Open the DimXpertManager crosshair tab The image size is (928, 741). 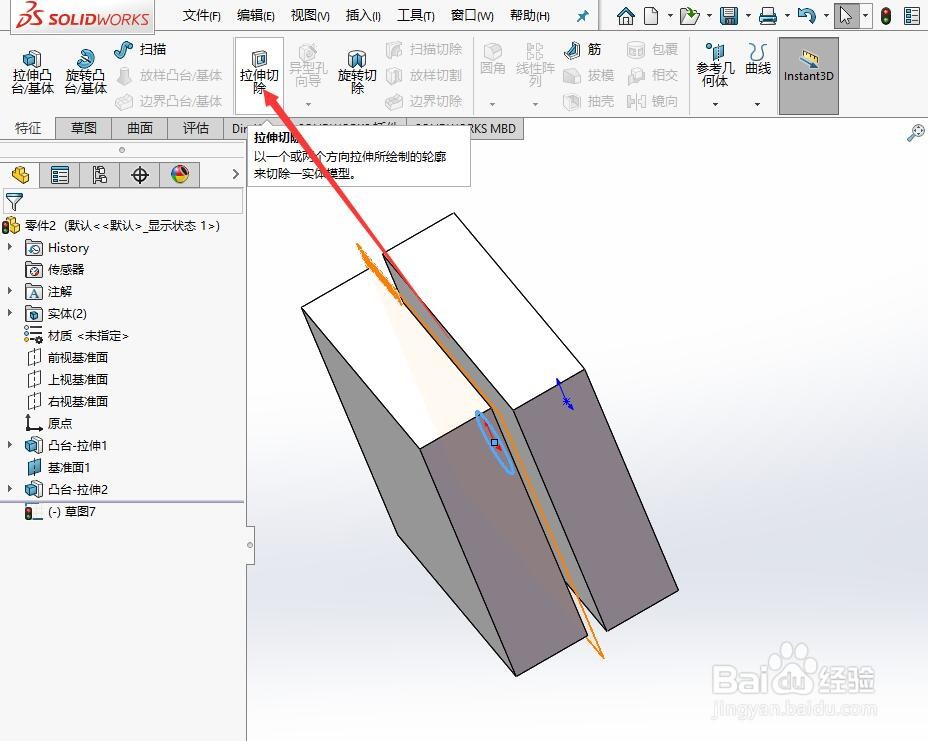pyautogui.click(x=140, y=175)
